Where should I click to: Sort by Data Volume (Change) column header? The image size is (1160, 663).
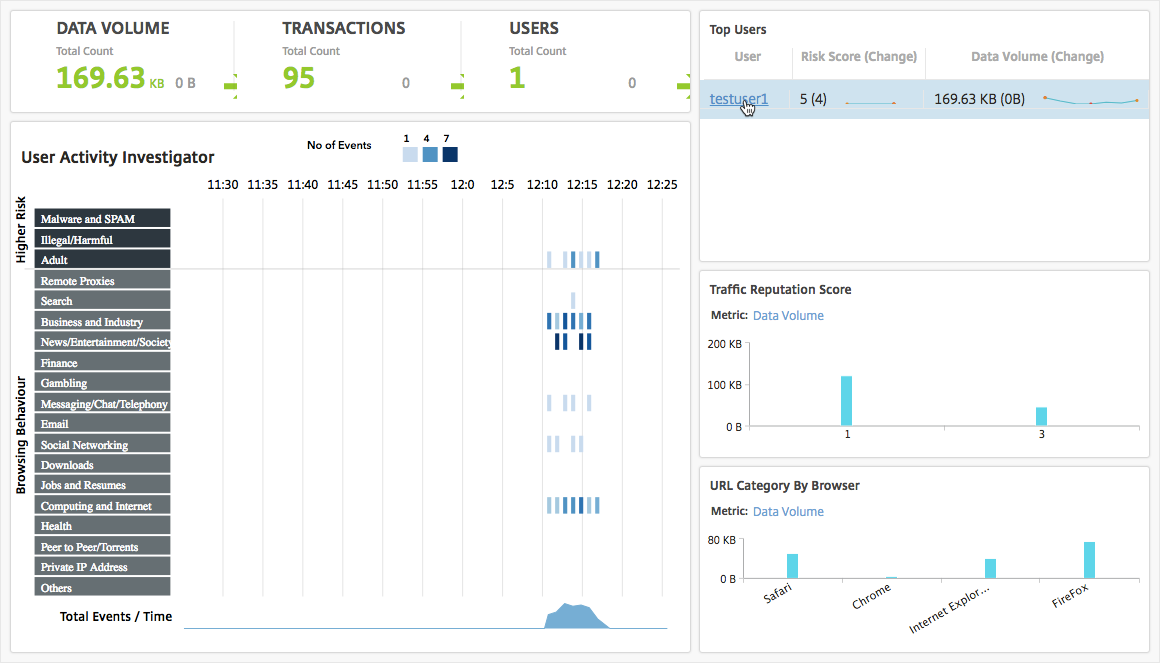click(x=1037, y=57)
